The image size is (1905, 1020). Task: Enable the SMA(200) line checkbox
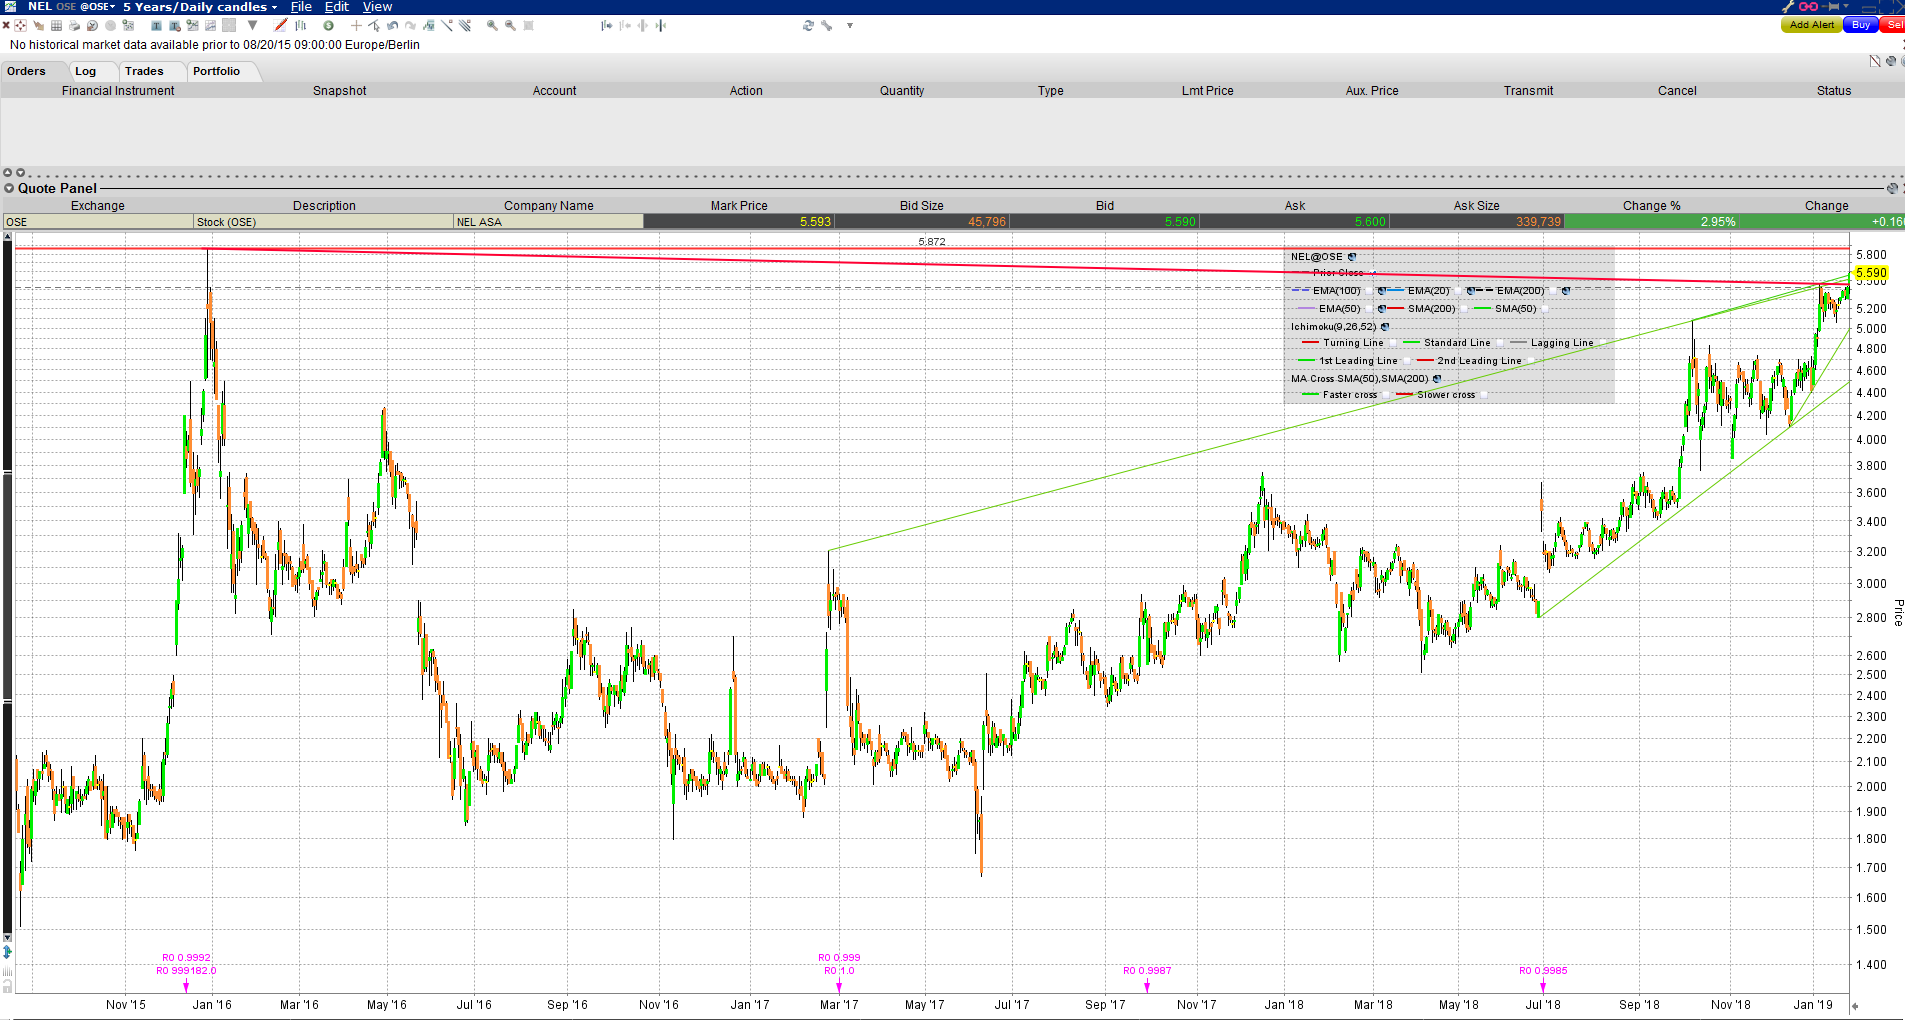pyautogui.click(x=1465, y=309)
